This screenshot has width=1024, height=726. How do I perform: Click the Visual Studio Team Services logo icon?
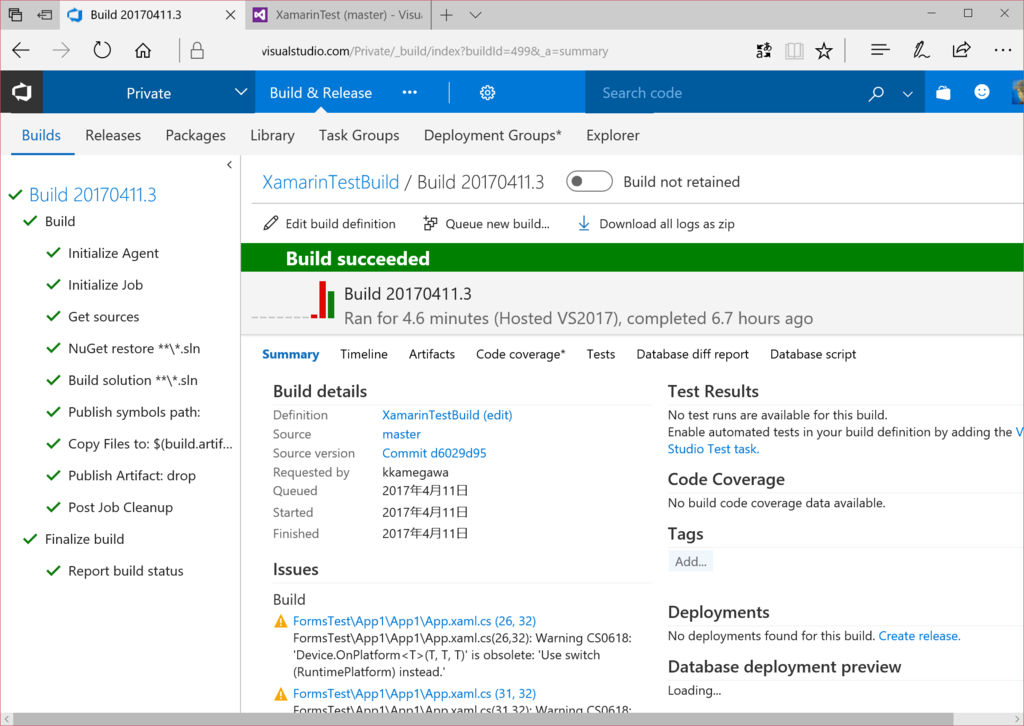coord(22,93)
